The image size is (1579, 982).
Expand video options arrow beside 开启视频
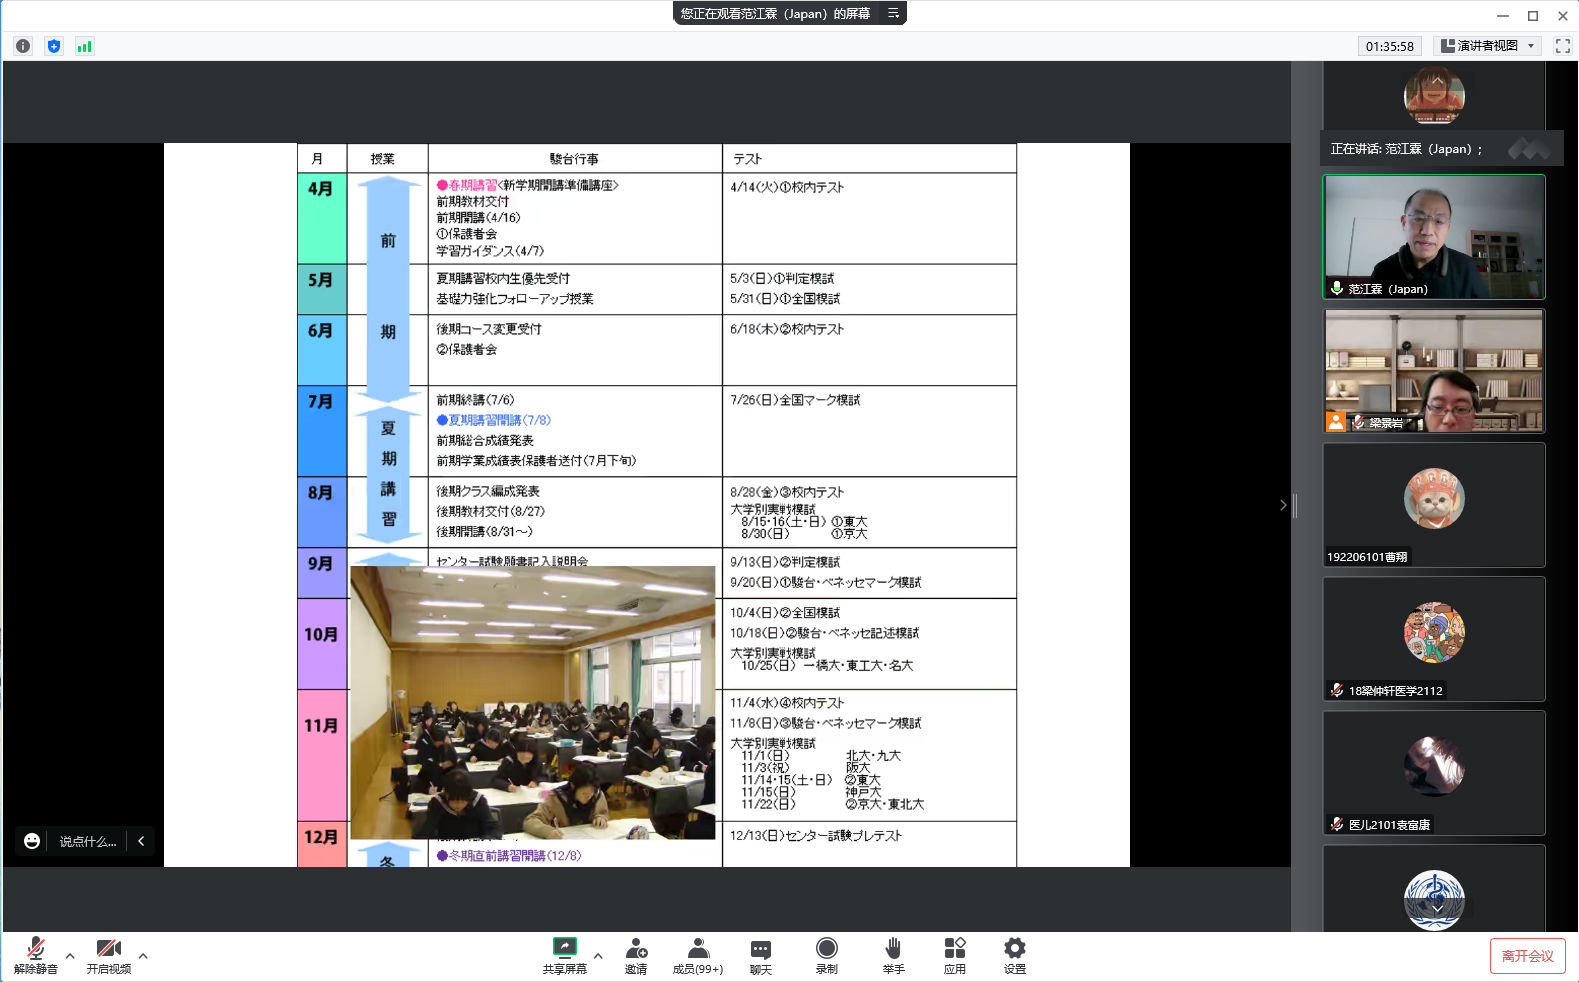(143, 956)
